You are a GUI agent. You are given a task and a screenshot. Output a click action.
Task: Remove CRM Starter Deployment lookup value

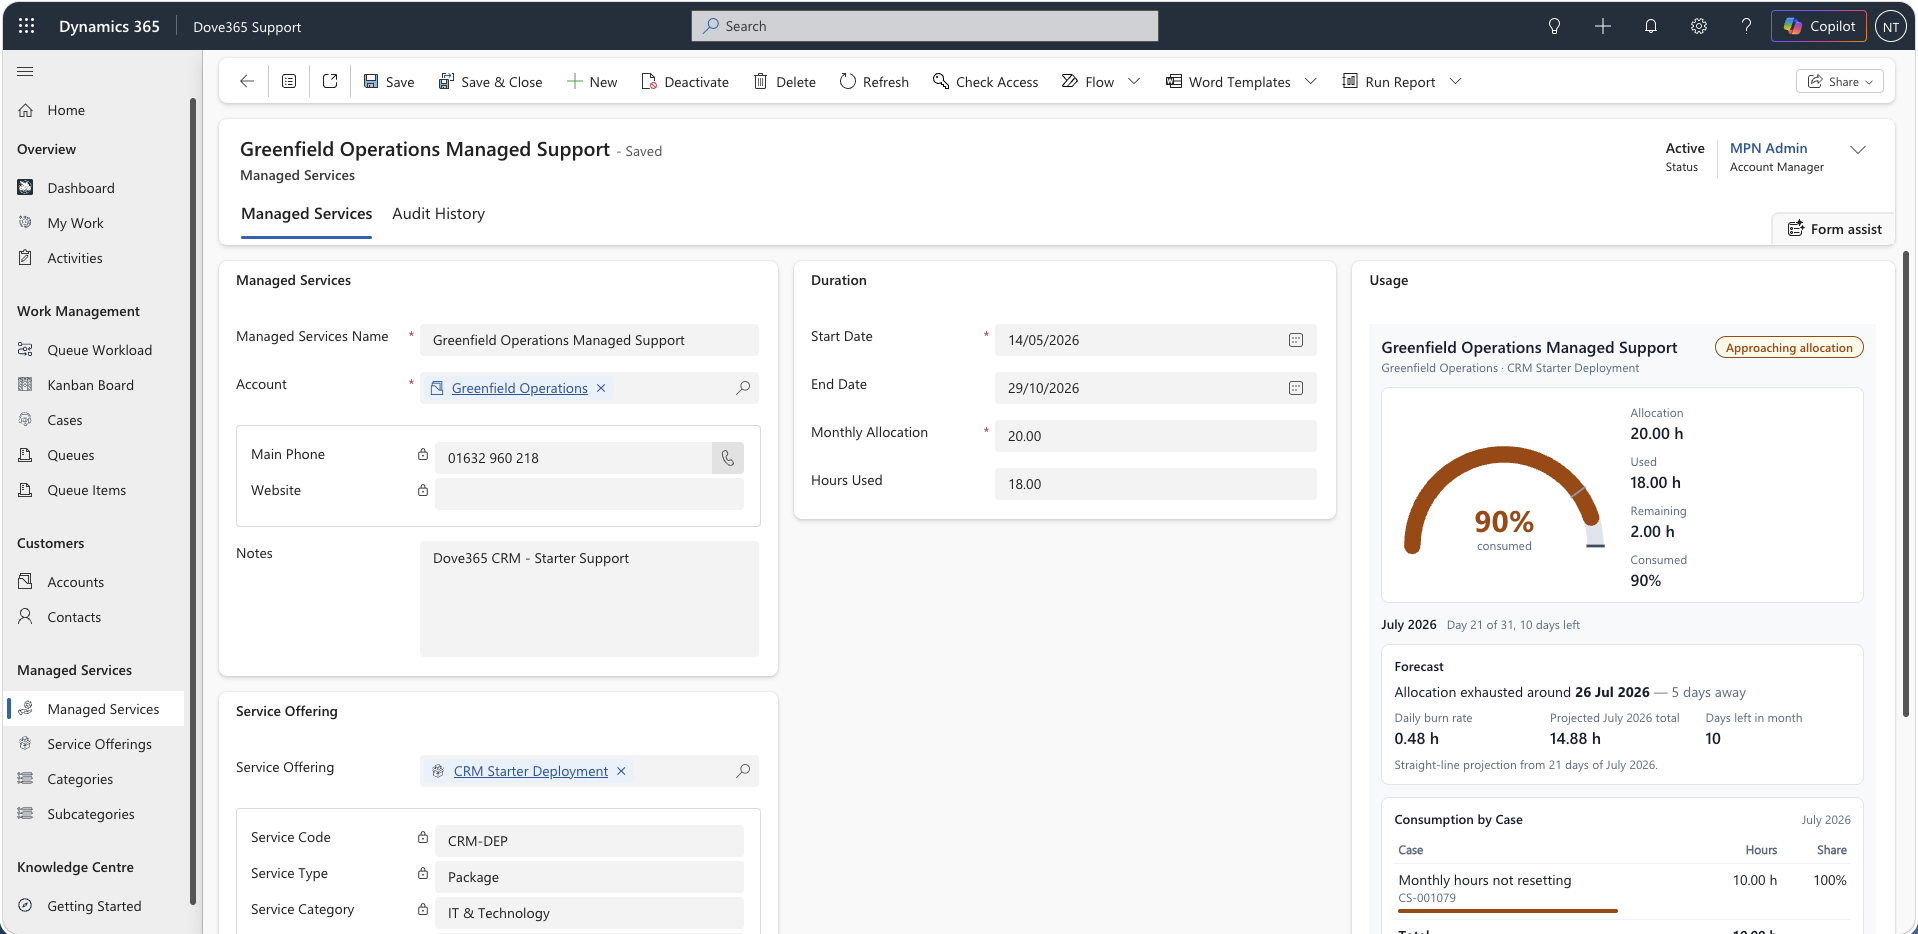click(x=621, y=771)
